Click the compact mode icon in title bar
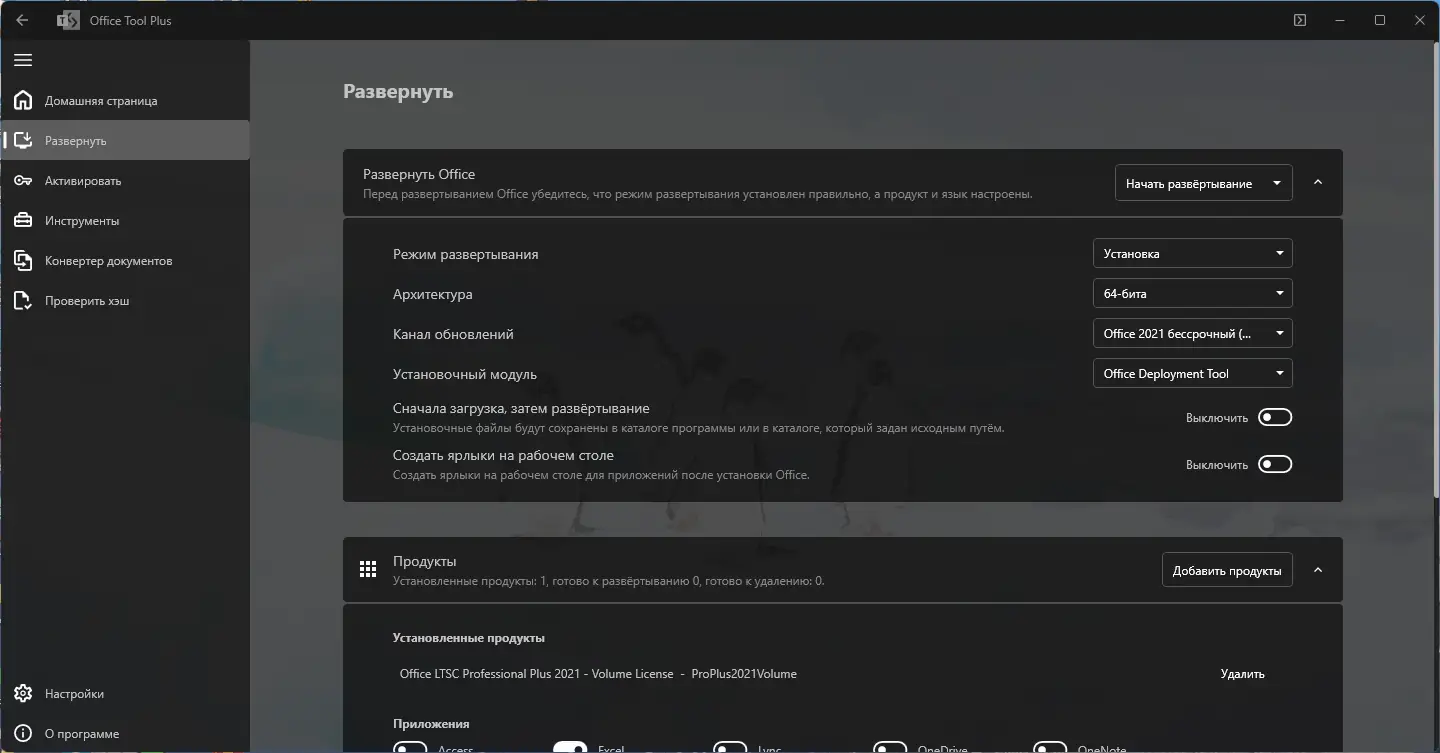The image size is (1440, 753). coord(1300,20)
